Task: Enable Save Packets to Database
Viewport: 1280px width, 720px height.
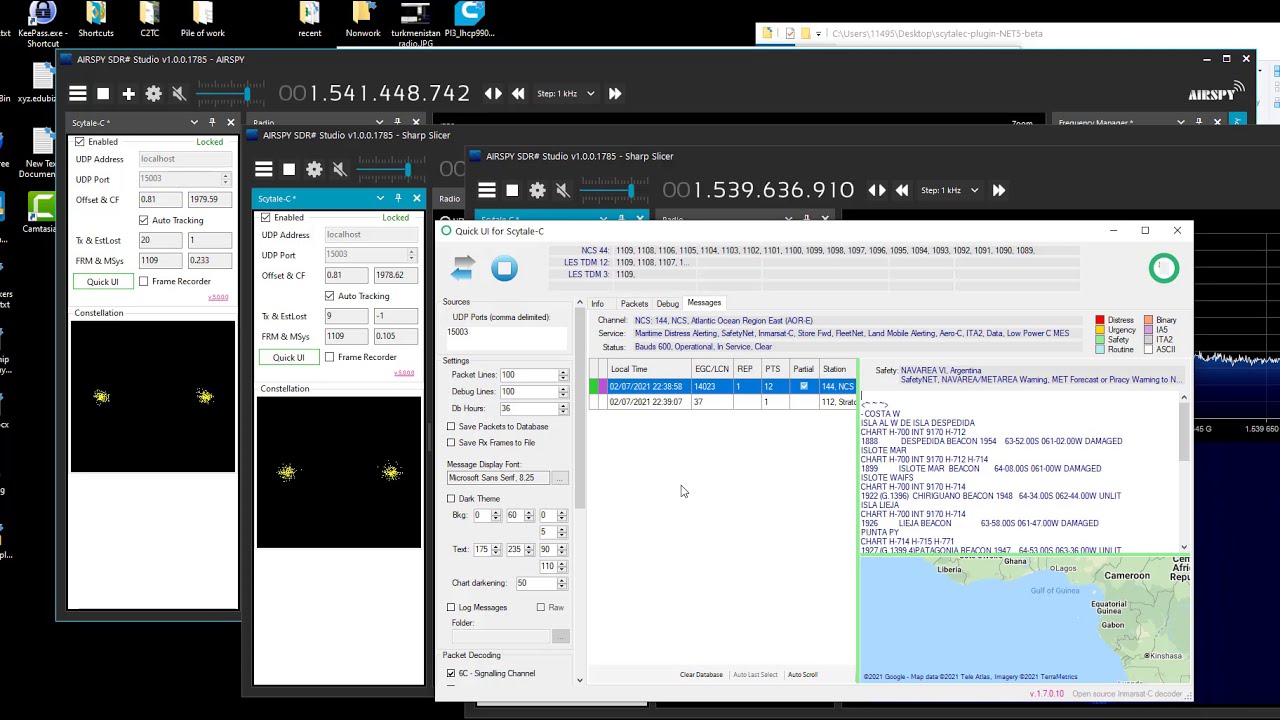Action: (451, 426)
